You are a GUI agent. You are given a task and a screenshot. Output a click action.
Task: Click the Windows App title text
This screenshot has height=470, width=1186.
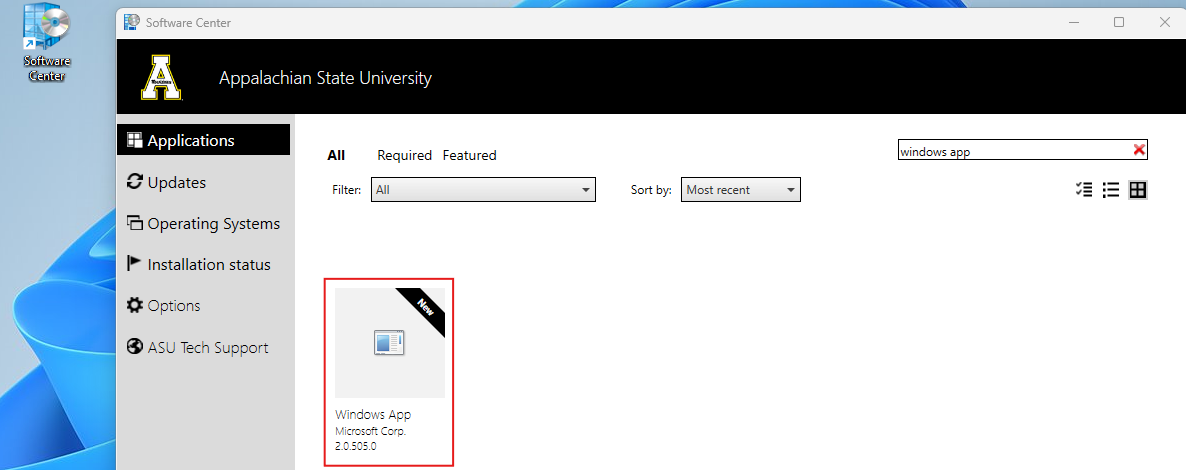point(373,415)
